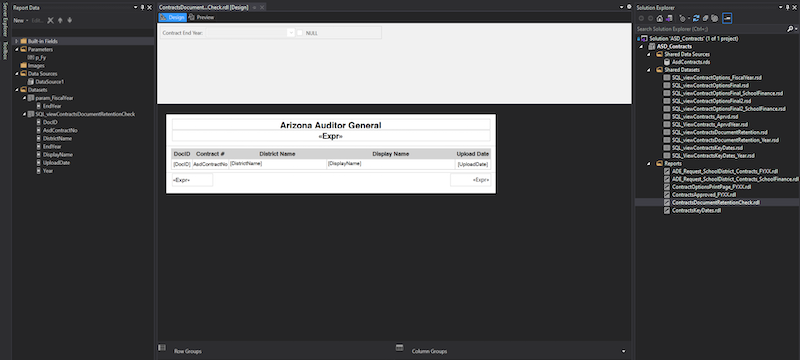Collapse the Data Sources folder
The height and width of the screenshot is (360, 800).
point(16,73)
